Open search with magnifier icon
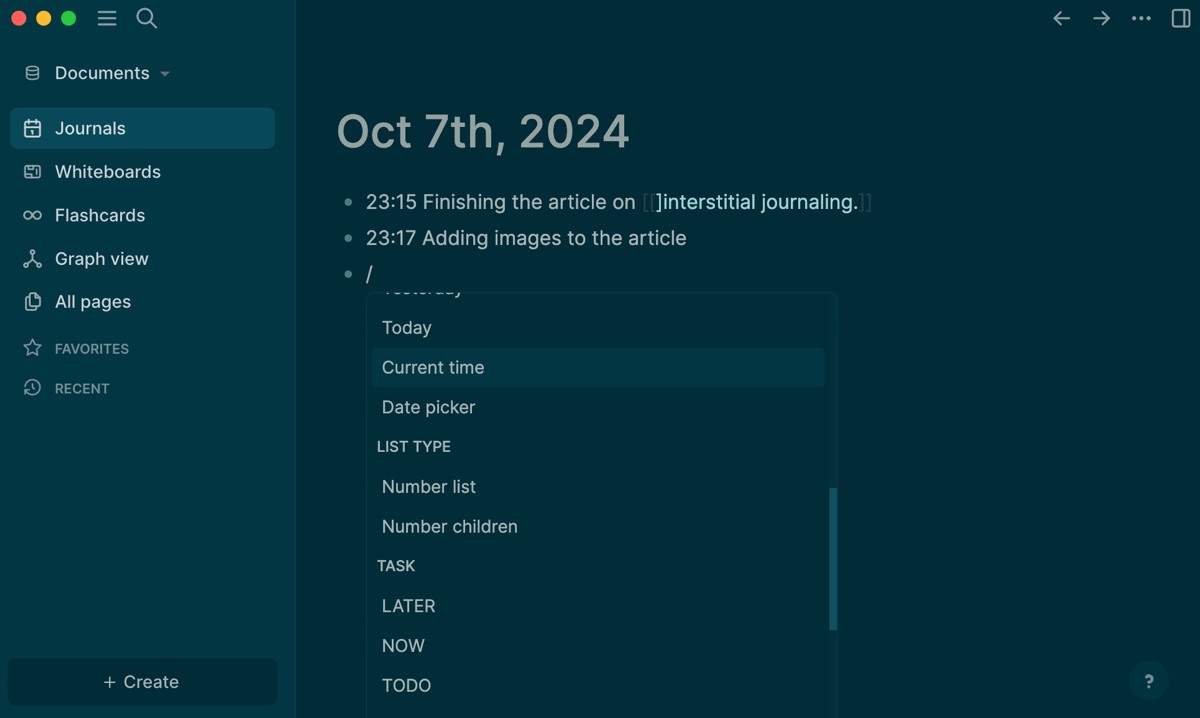This screenshot has height=718, width=1200. coord(147,18)
